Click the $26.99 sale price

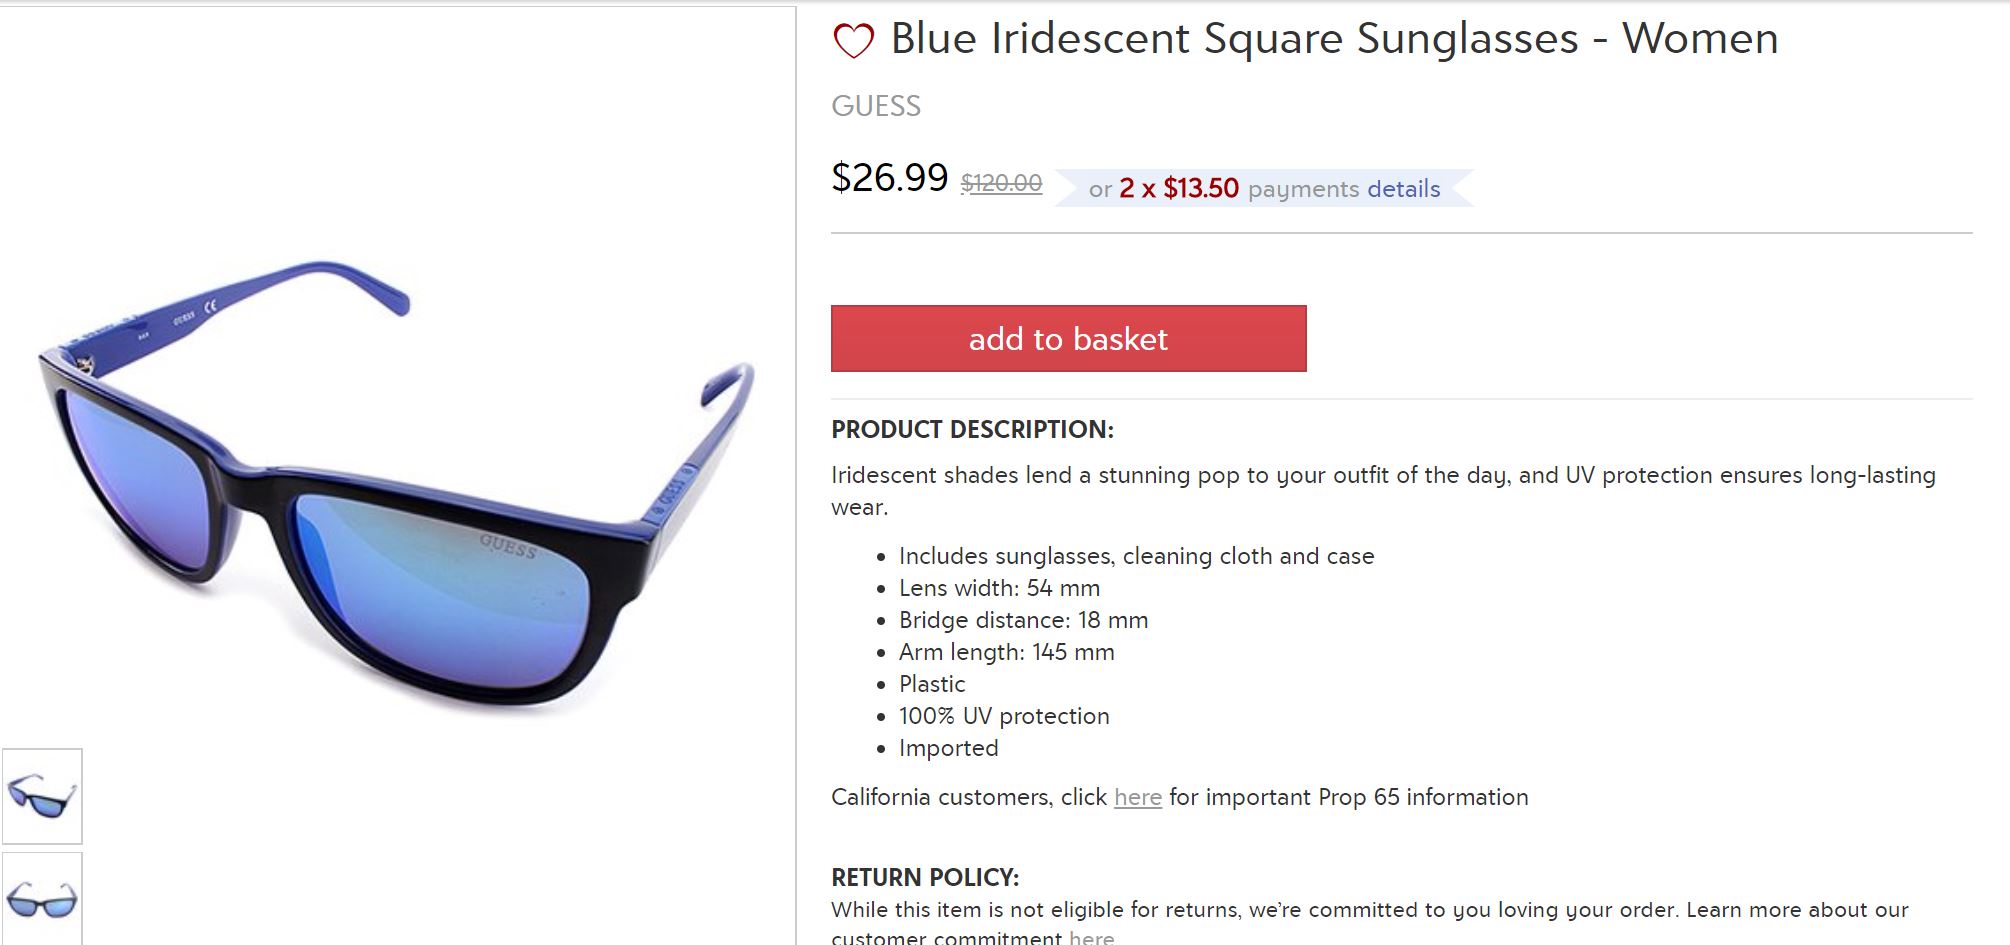(x=889, y=178)
